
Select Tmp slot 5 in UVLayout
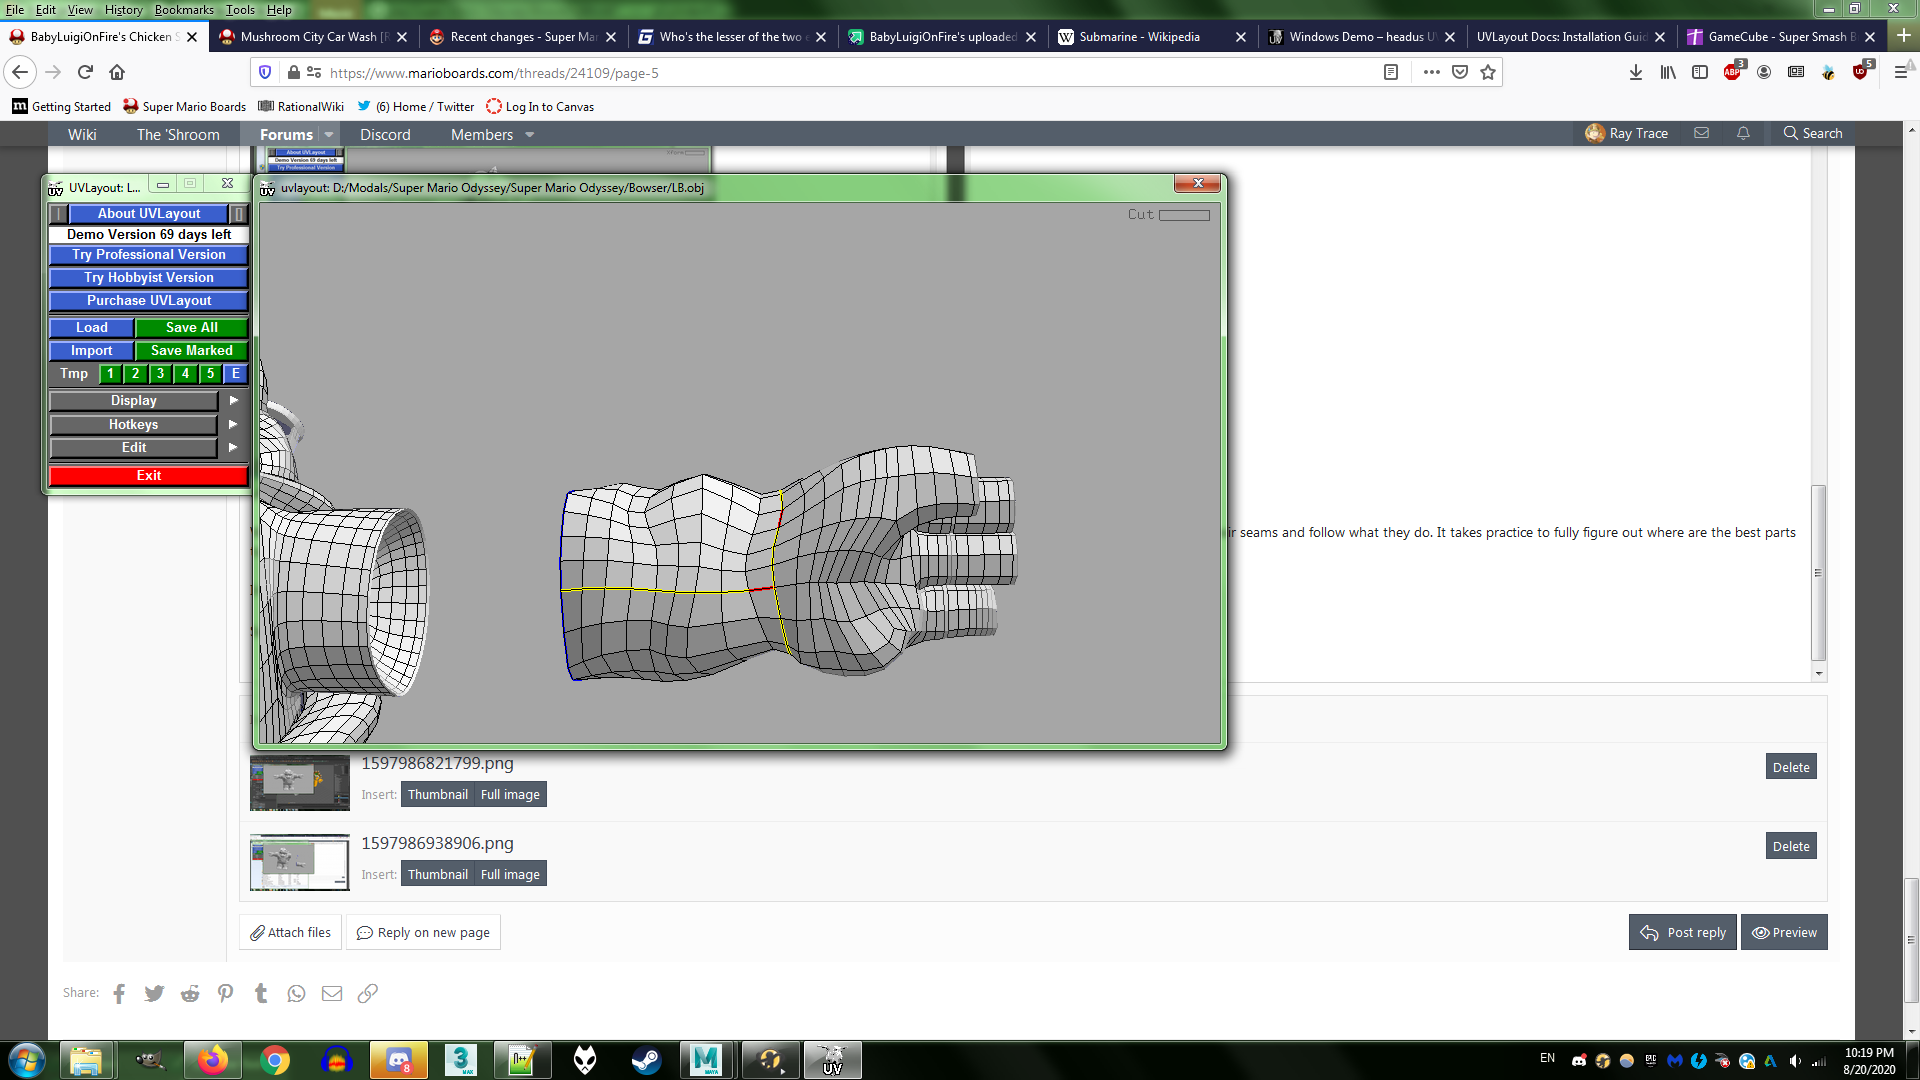click(x=210, y=374)
